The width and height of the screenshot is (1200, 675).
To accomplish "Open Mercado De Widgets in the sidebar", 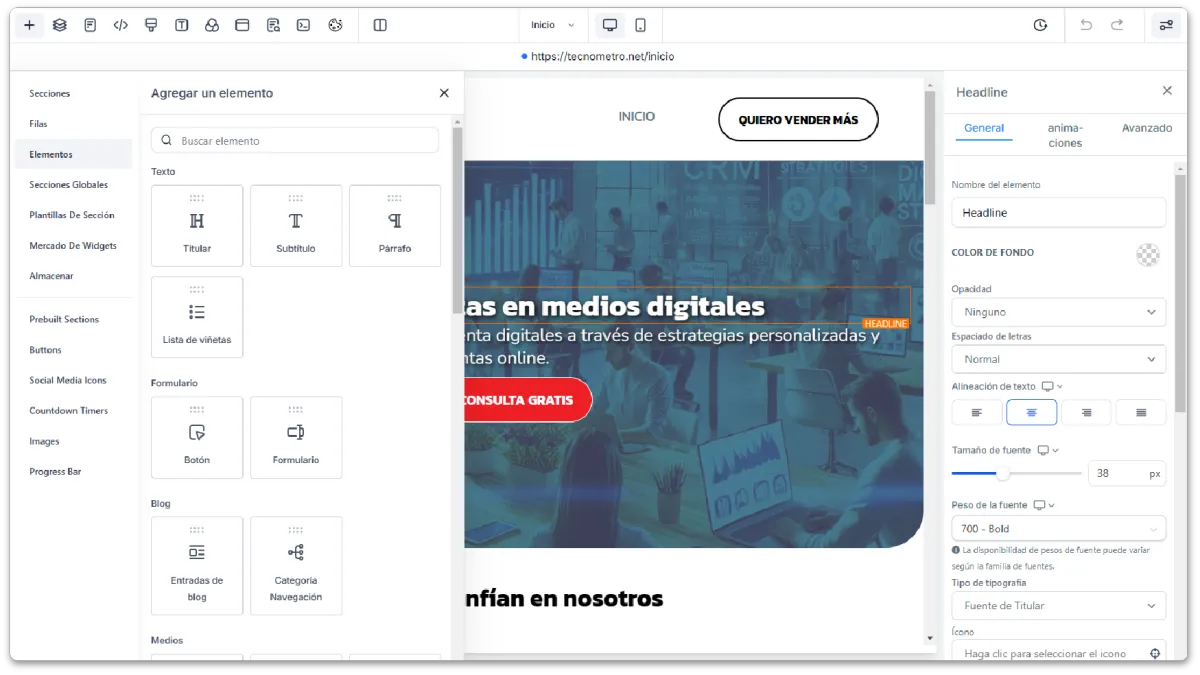I will pyautogui.click(x=73, y=246).
